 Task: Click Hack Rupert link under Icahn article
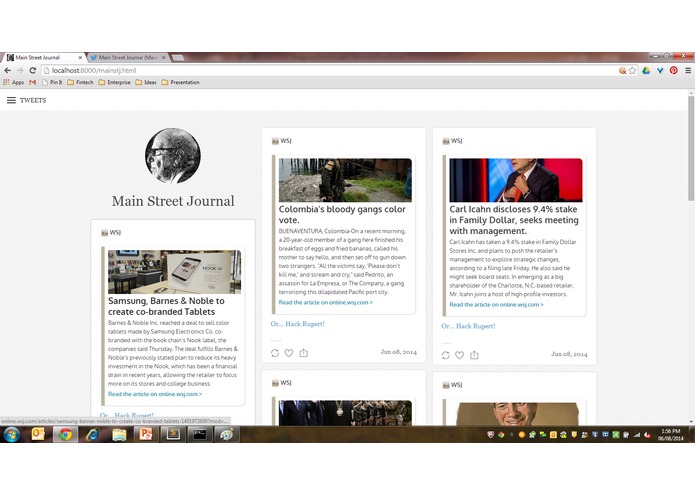tap(468, 326)
